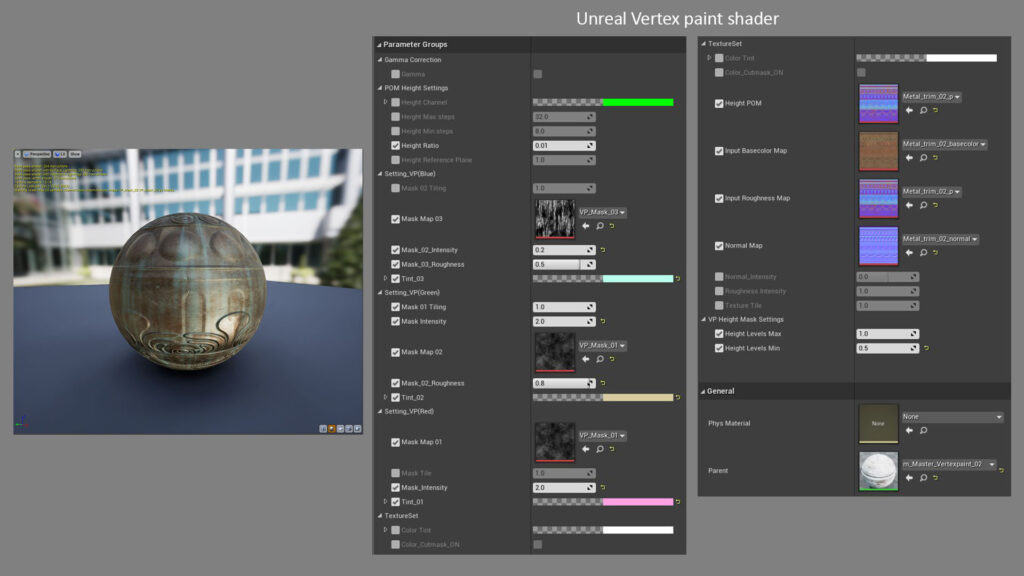The width and height of the screenshot is (1024, 576).
Task: Use selected asset arrow for Input Basecolor Map
Action: click(x=909, y=158)
